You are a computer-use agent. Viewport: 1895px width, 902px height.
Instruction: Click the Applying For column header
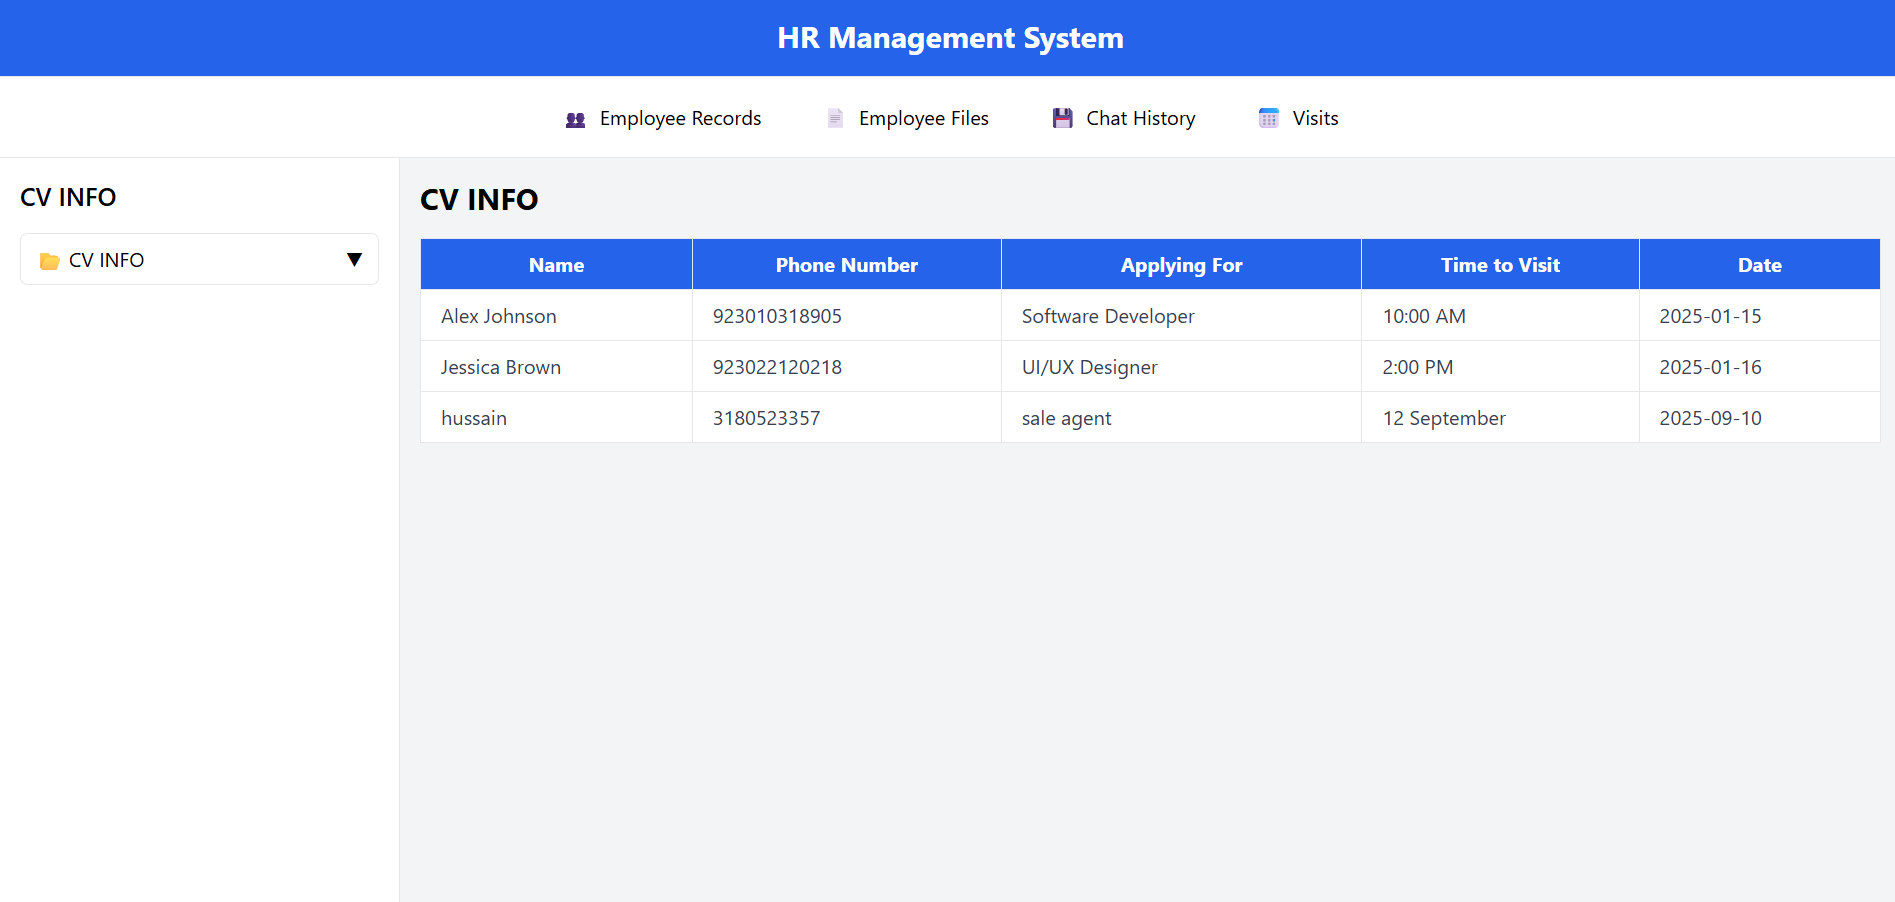[x=1181, y=264]
